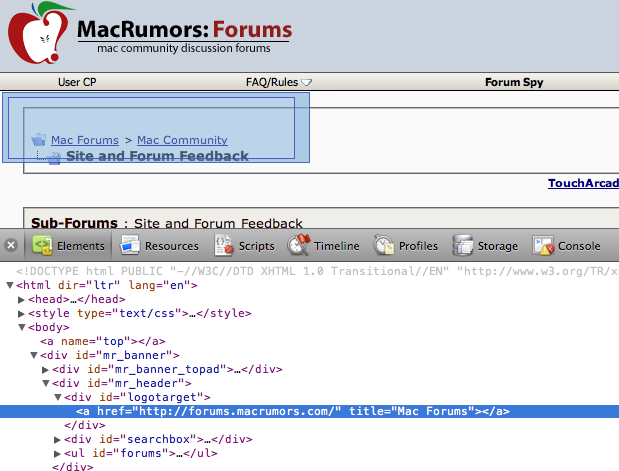Viewport: 619px width, 471px height.
Task: Close the Web Inspector panel
Action: pyautogui.click(x=11, y=246)
